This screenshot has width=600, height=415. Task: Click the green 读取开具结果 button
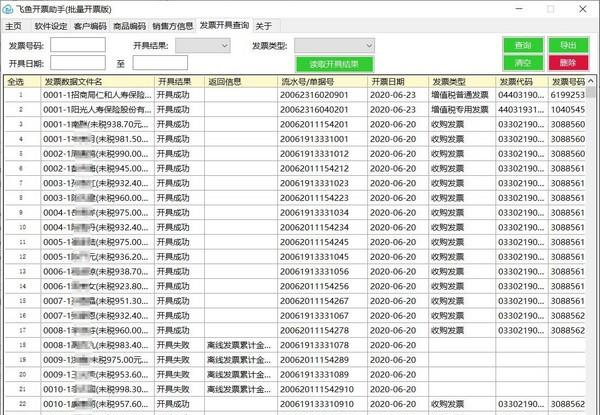click(x=334, y=64)
